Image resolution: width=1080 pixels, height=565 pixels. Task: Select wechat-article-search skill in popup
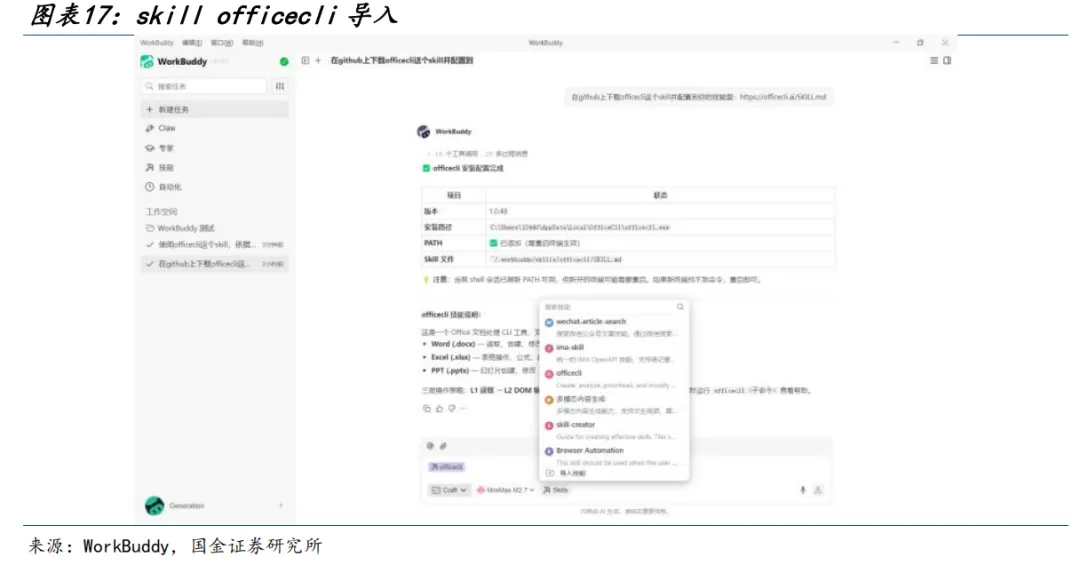614,327
